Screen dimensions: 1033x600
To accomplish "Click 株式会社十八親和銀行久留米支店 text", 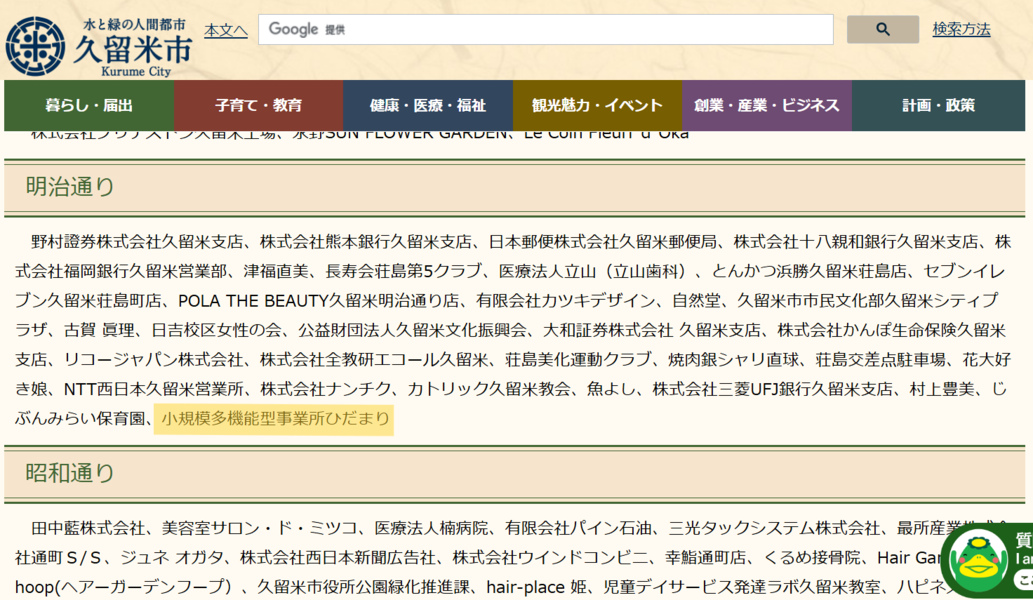I will [856, 242].
